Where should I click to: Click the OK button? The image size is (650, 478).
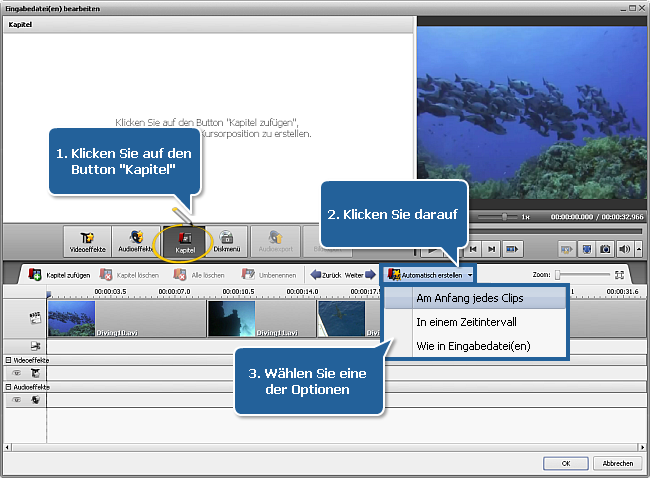click(x=566, y=463)
